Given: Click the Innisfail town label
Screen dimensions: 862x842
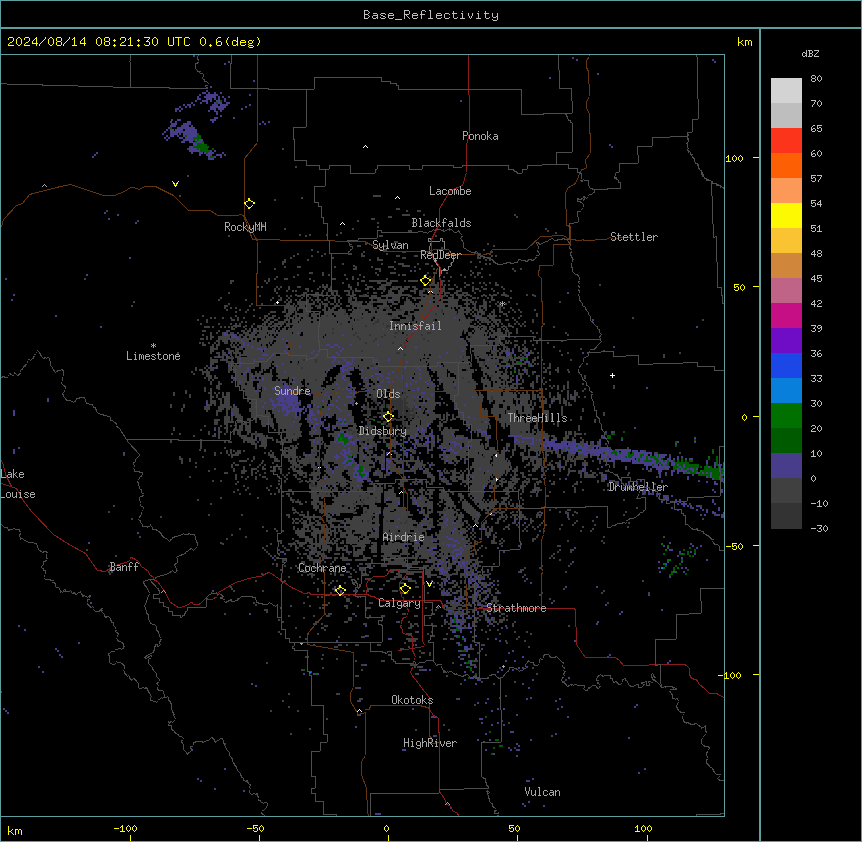Looking at the screenshot, I should click(x=415, y=326).
